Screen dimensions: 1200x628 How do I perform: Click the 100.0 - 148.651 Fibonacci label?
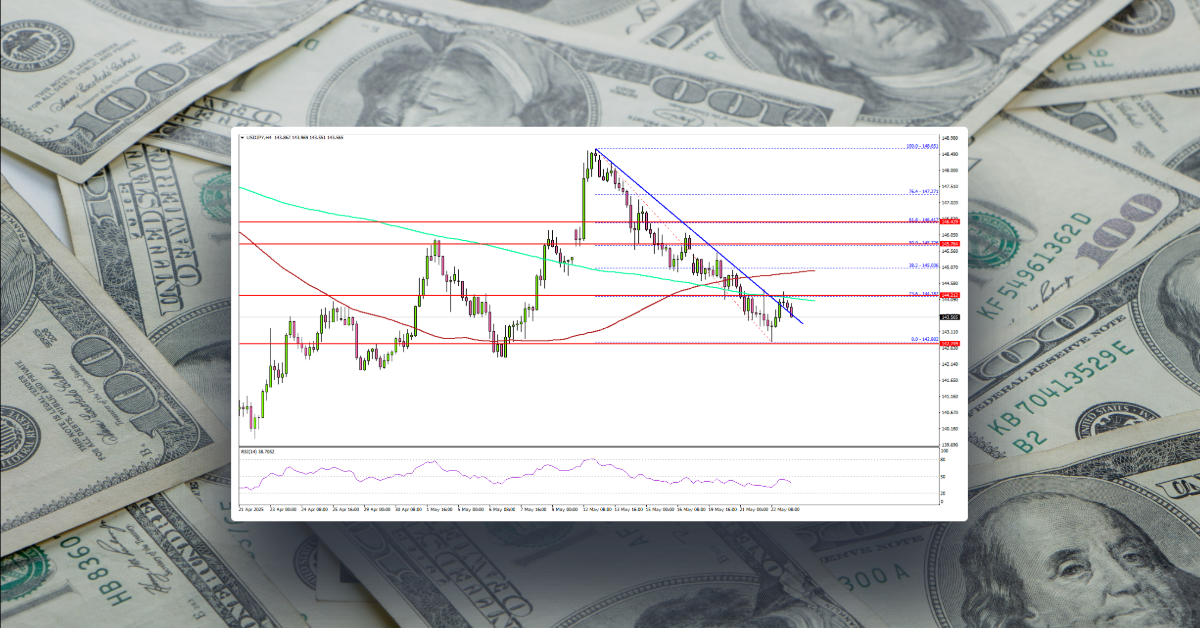click(x=920, y=147)
